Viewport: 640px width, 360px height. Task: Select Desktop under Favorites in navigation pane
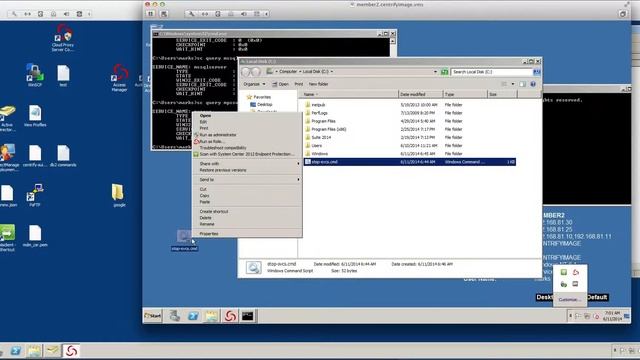click(x=261, y=104)
